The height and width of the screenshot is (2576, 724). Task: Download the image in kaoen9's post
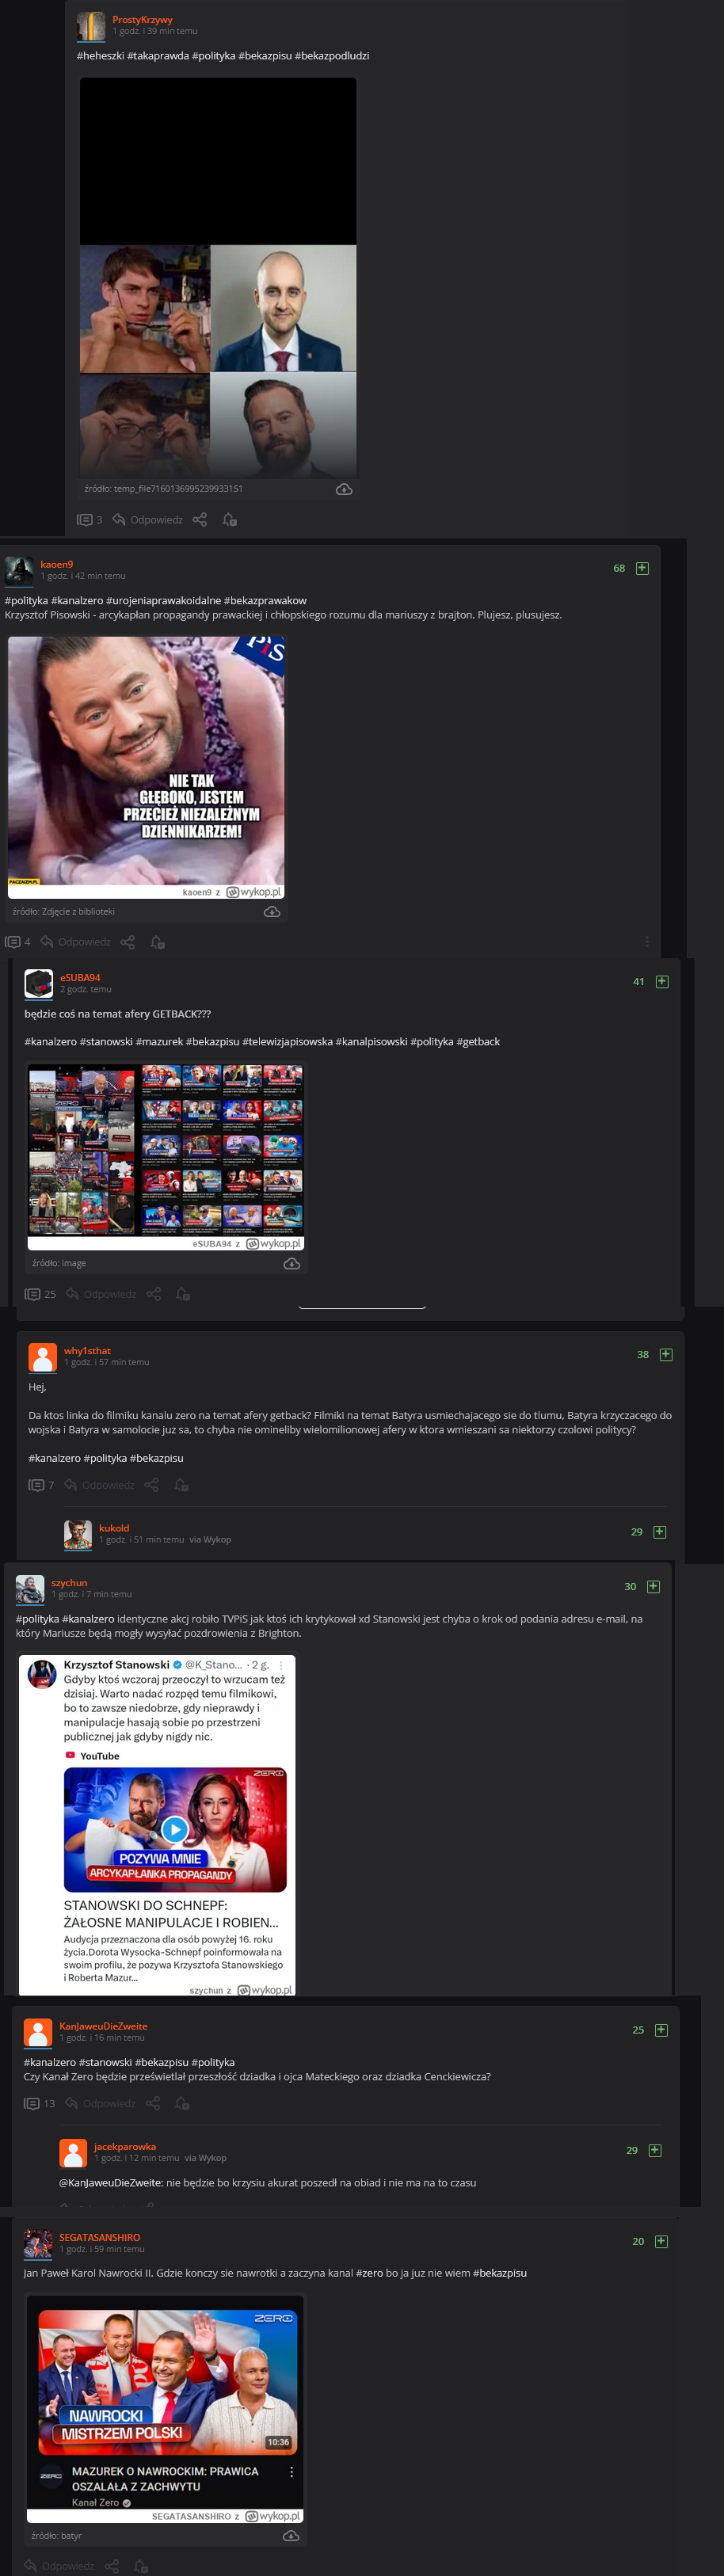(271, 912)
